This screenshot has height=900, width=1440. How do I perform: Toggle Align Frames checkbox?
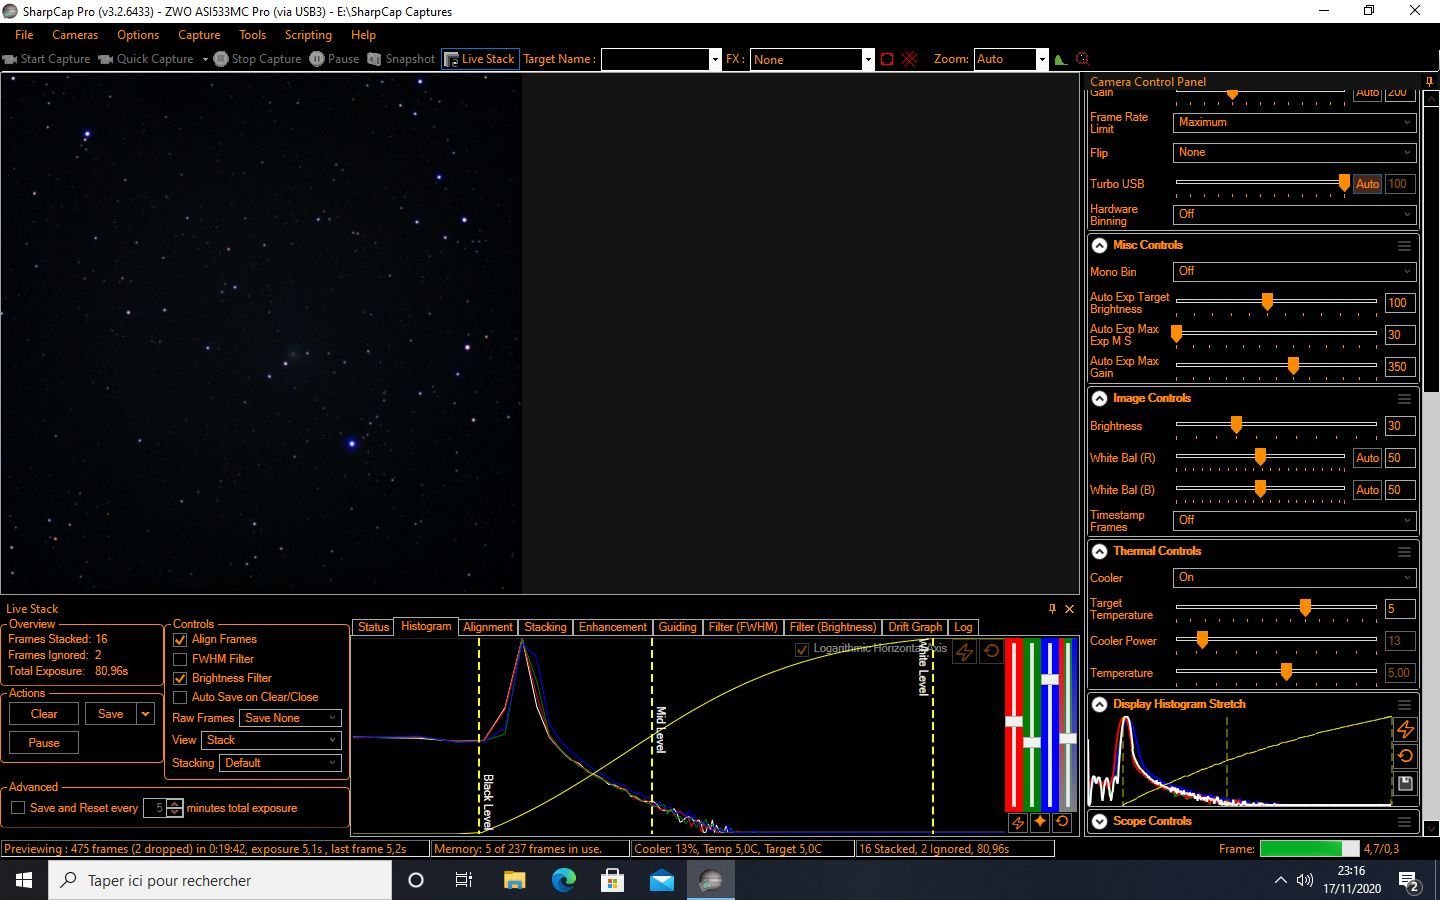(180, 640)
